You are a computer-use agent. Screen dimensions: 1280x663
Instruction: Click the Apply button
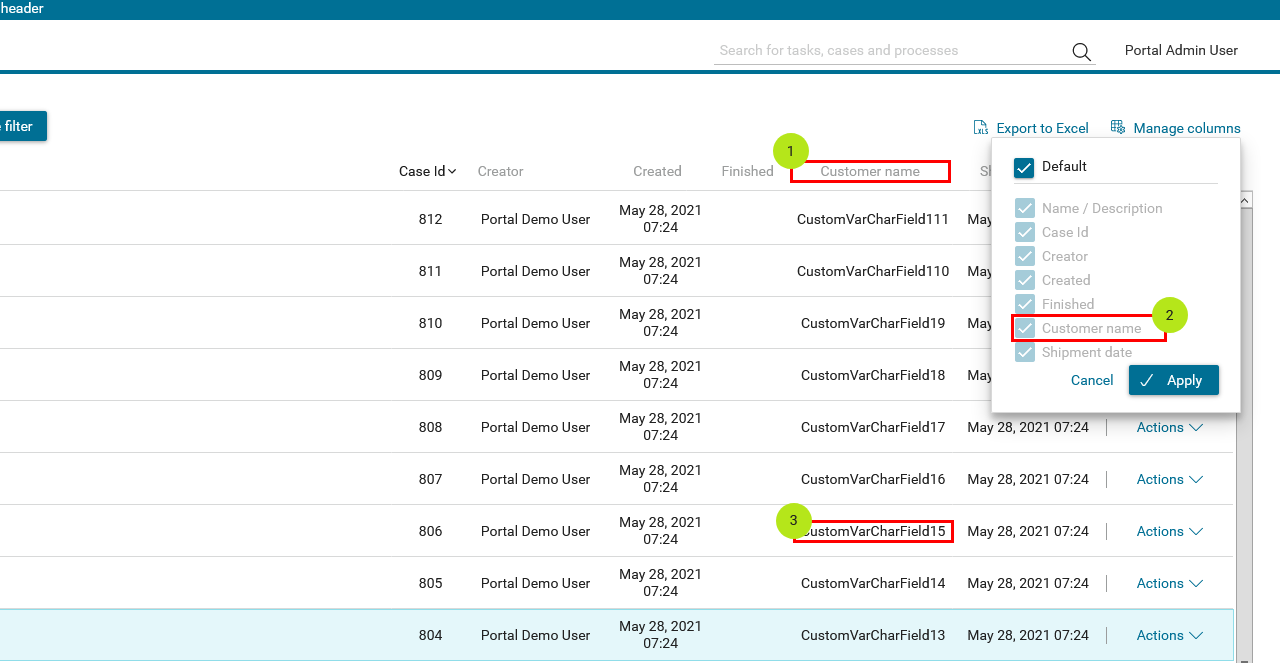coord(1174,380)
